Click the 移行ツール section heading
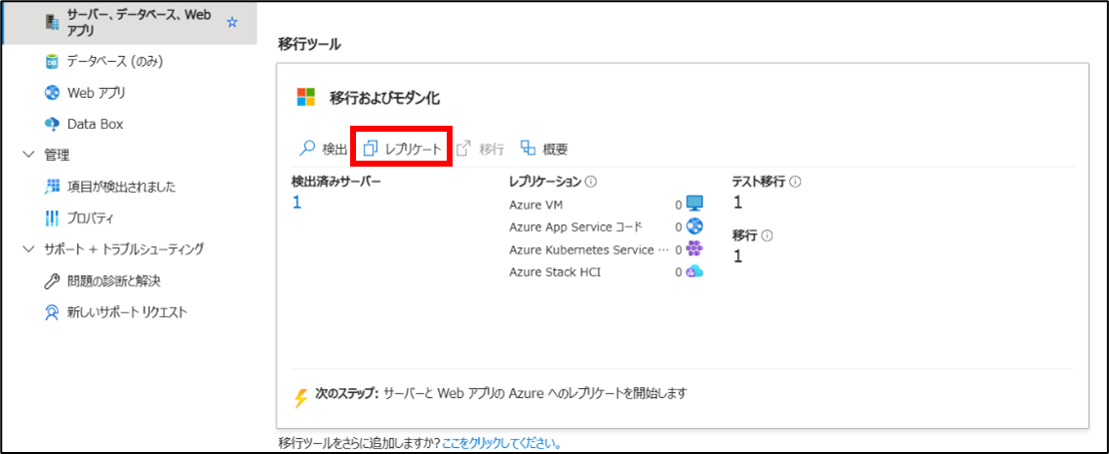 pyautogui.click(x=310, y=45)
